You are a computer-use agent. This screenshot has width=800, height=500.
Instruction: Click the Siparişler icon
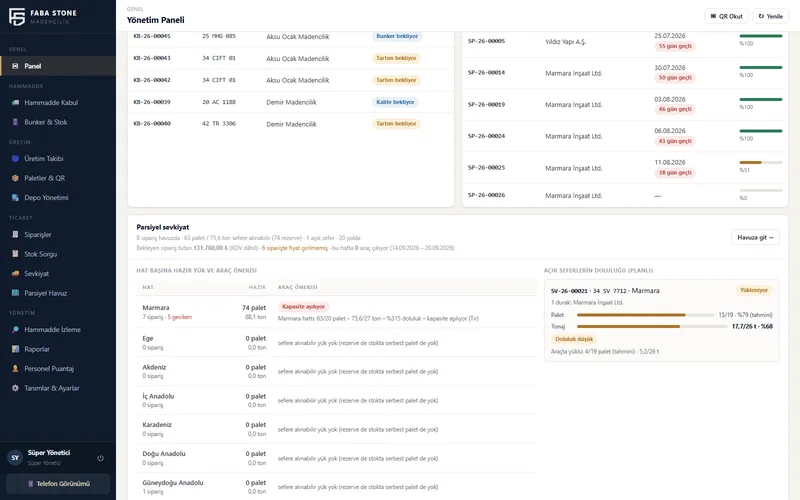coord(15,235)
